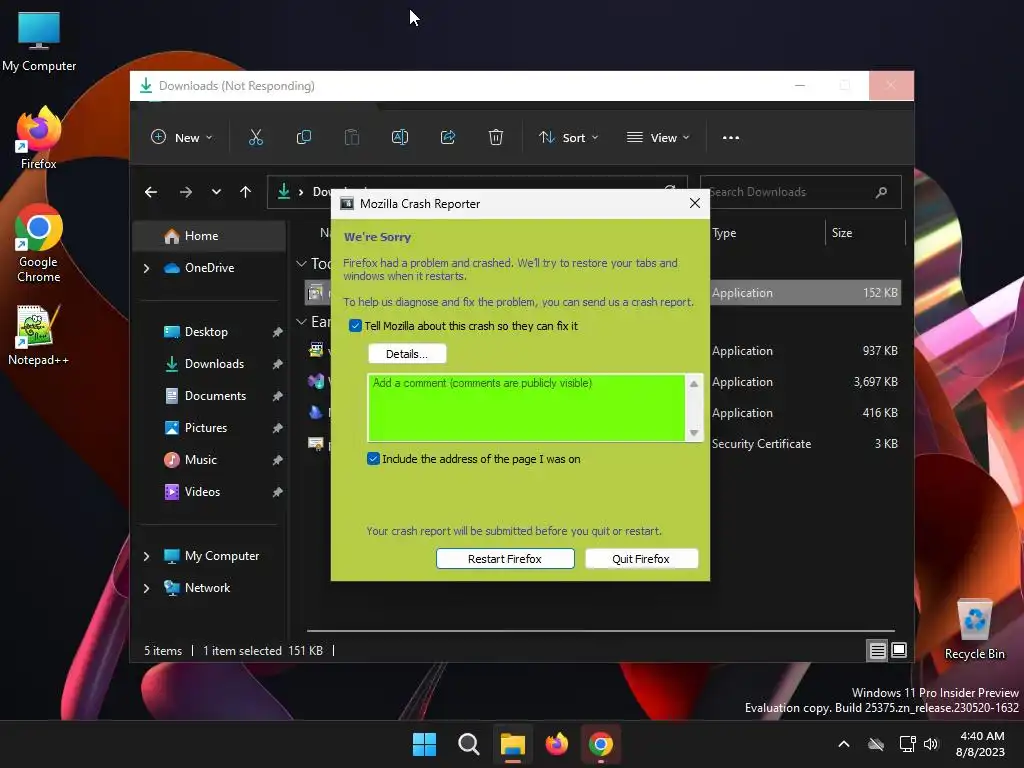The width and height of the screenshot is (1024, 768).
Task: Open the Sort dropdown menu
Action: point(568,138)
